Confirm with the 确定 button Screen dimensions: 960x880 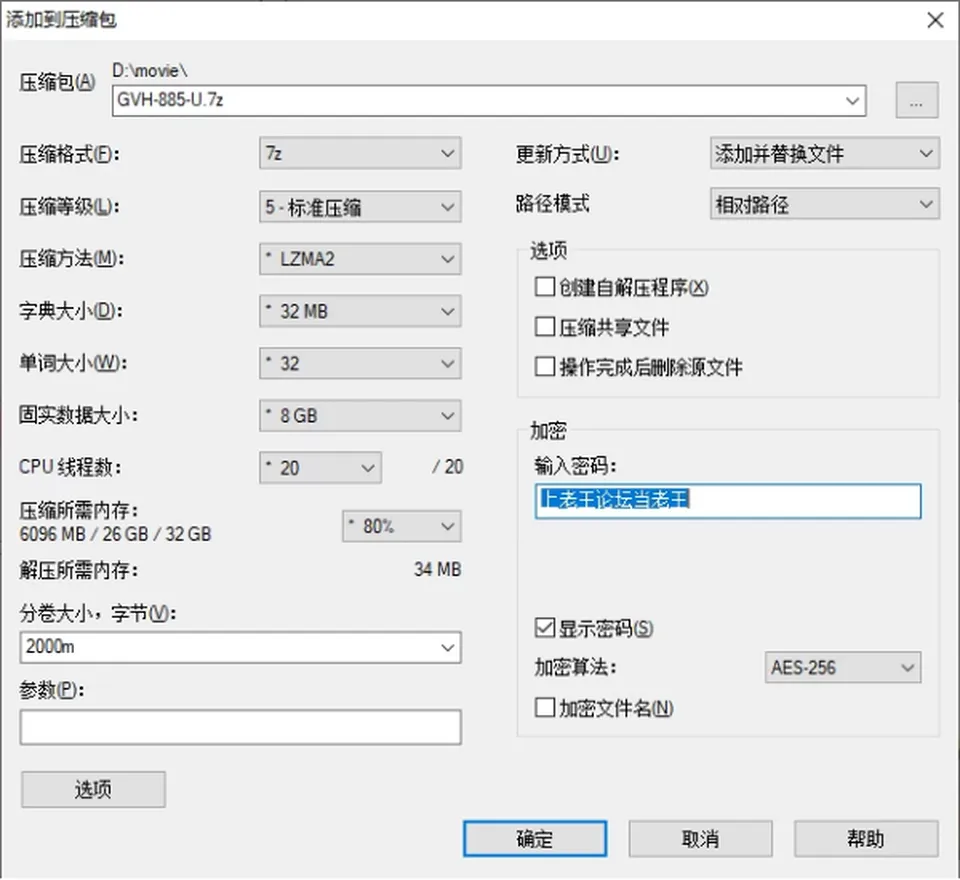(534, 838)
